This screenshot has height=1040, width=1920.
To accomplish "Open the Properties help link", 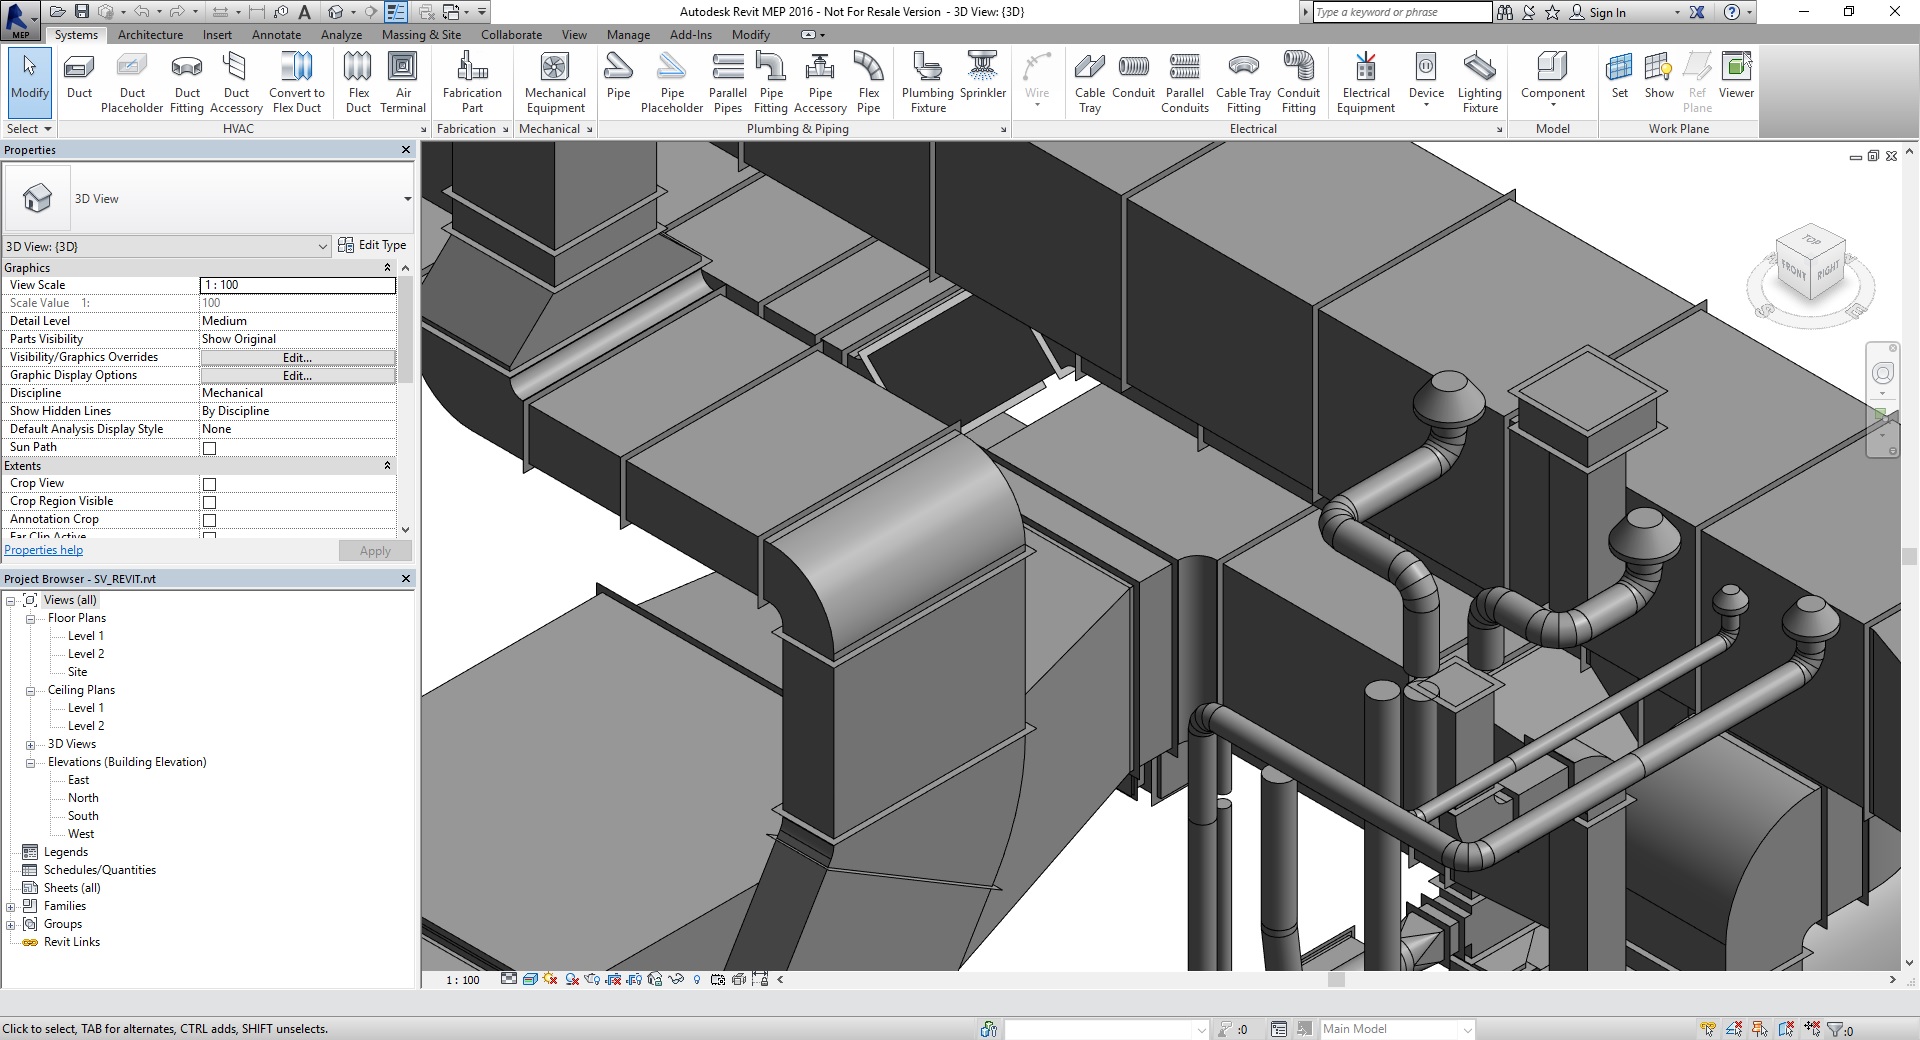I will point(44,550).
